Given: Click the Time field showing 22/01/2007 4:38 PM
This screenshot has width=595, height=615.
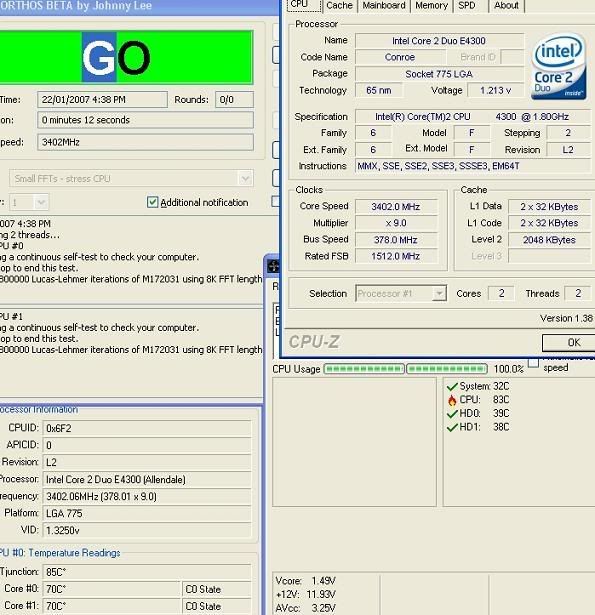Looking at the screenshot, I should [x=102, y=100].
